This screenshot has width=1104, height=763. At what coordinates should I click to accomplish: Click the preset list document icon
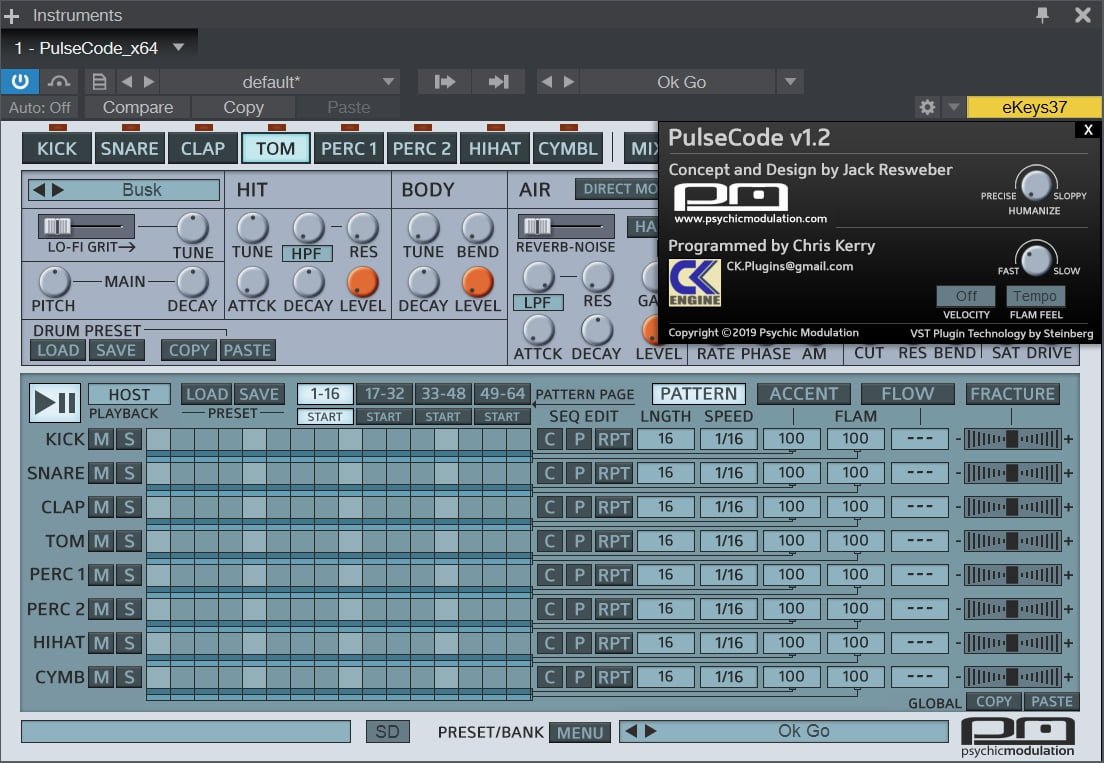coord(99,82)
